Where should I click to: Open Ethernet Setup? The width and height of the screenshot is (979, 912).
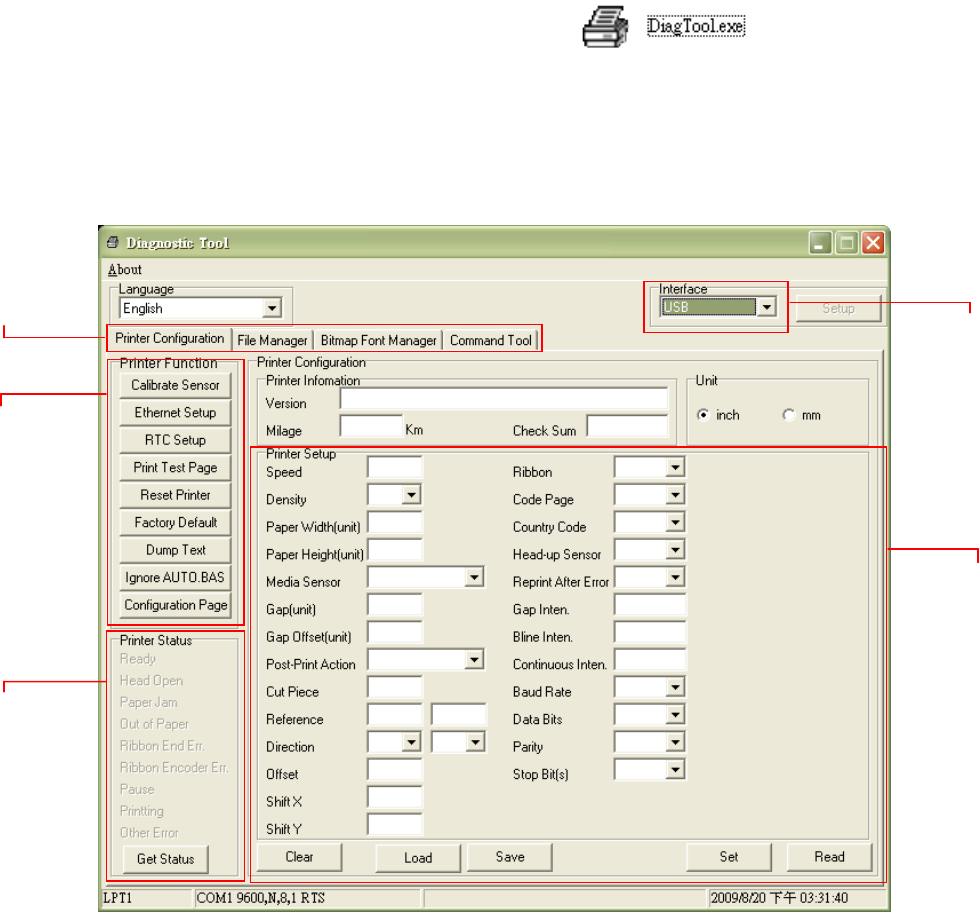175,413
